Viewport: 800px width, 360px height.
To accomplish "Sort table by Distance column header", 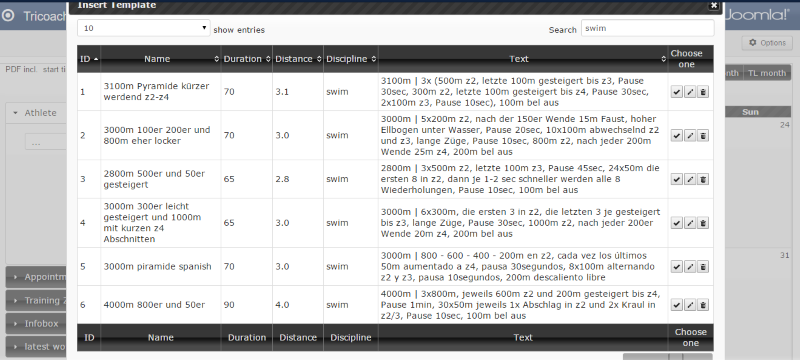I will pyautogui.click(x=298, y=59).
